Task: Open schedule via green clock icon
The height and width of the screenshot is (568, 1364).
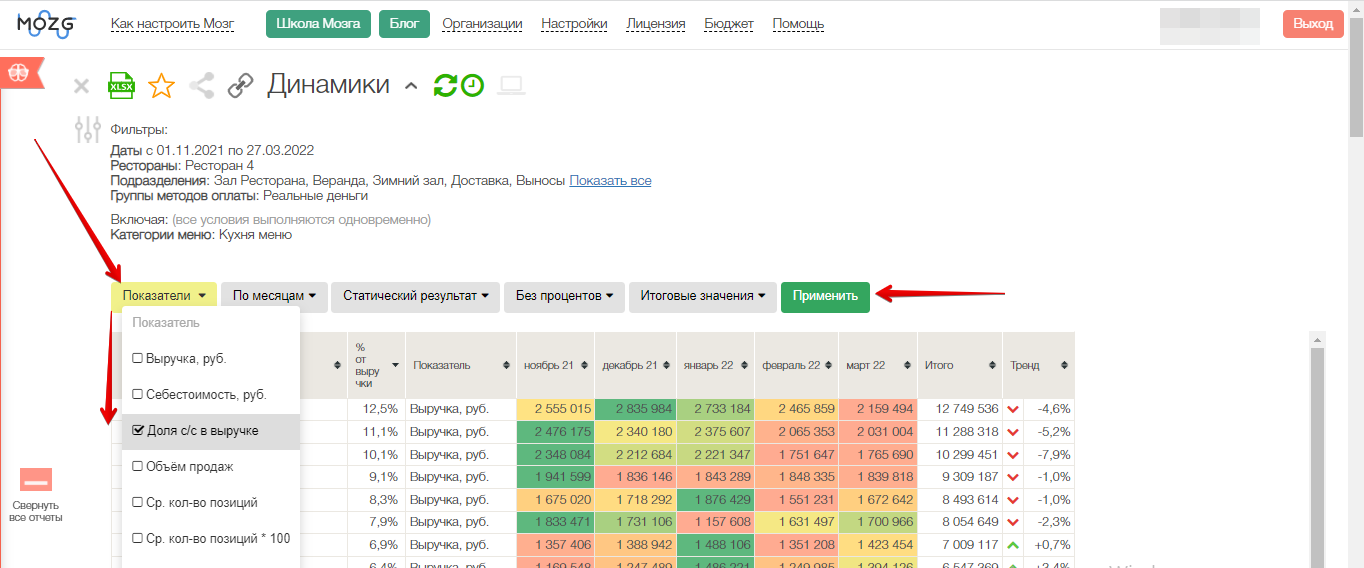Action: (472, 86)
